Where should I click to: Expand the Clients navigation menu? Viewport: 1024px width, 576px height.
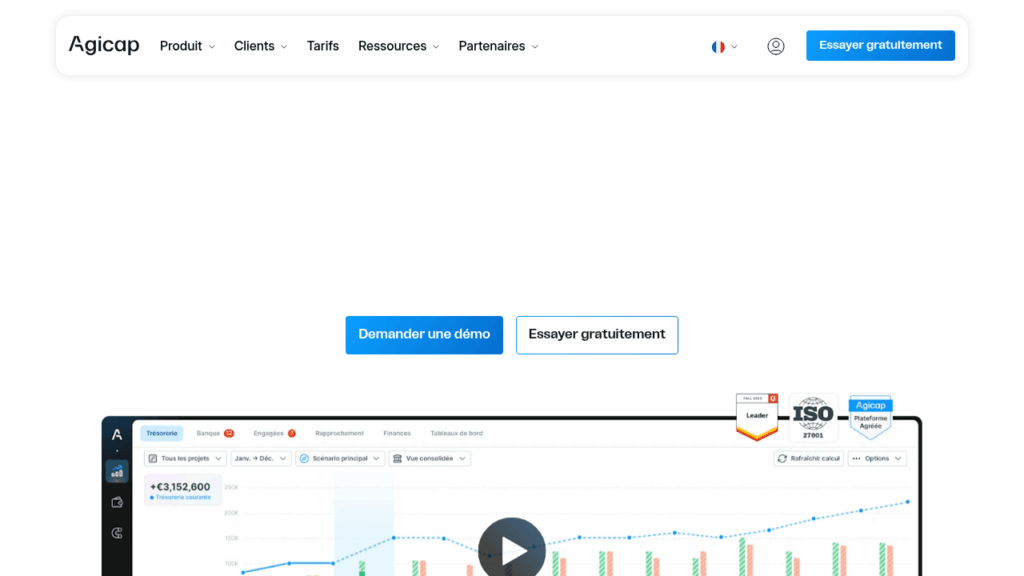coord(260,46)
